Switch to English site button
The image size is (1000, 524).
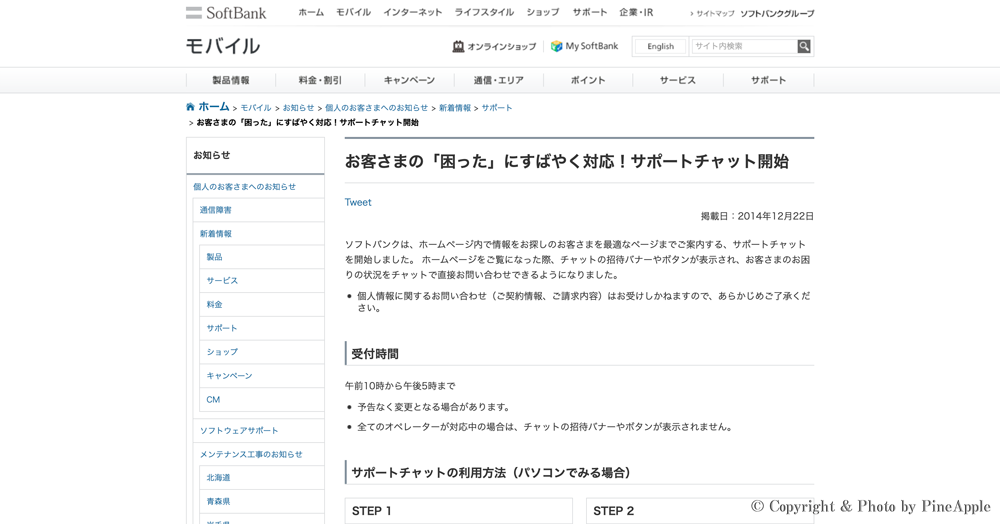660,46
